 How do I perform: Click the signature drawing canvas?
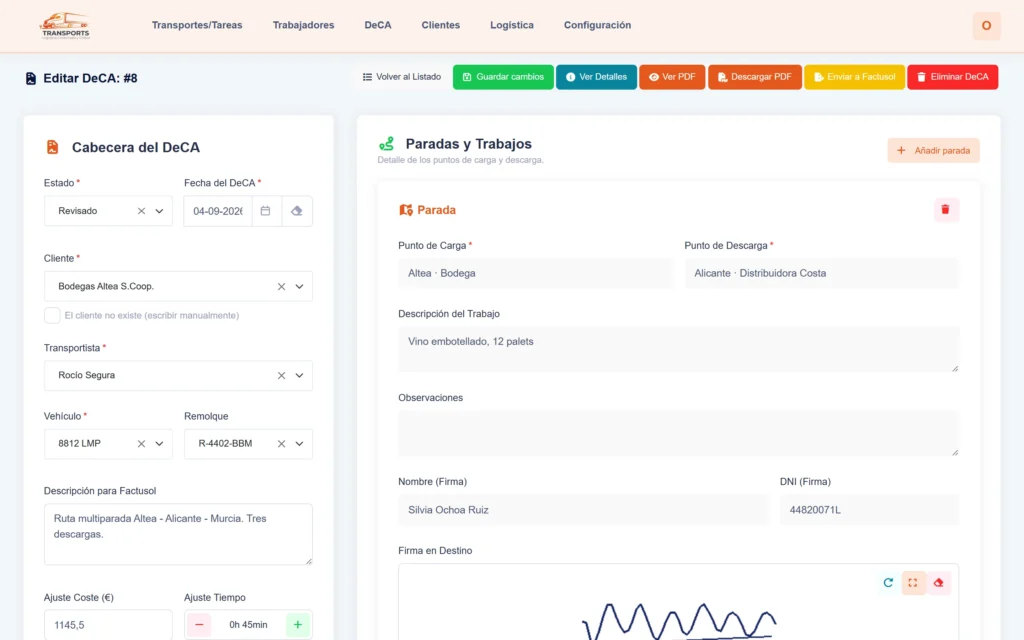click(679, 604)
